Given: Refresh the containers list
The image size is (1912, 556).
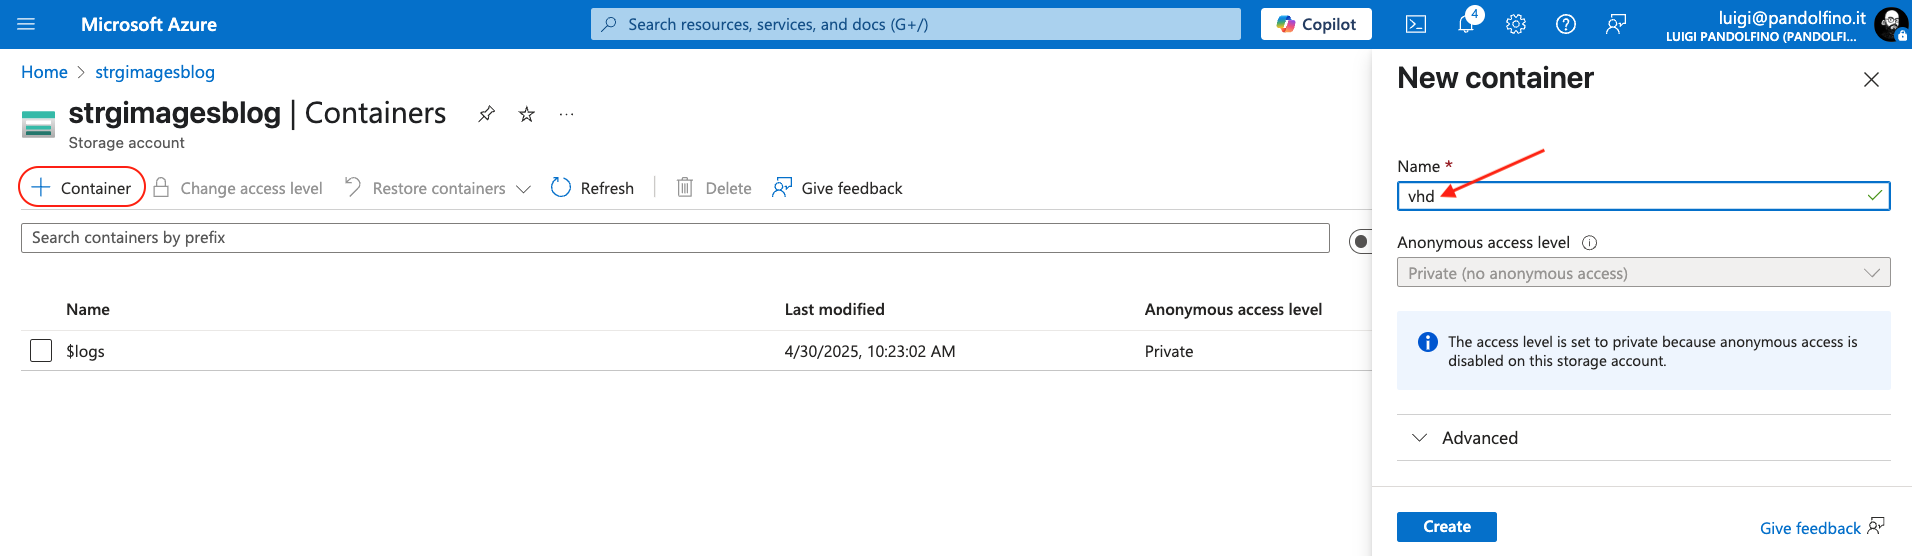Looking at the screenshot, I should coord(593,188).
